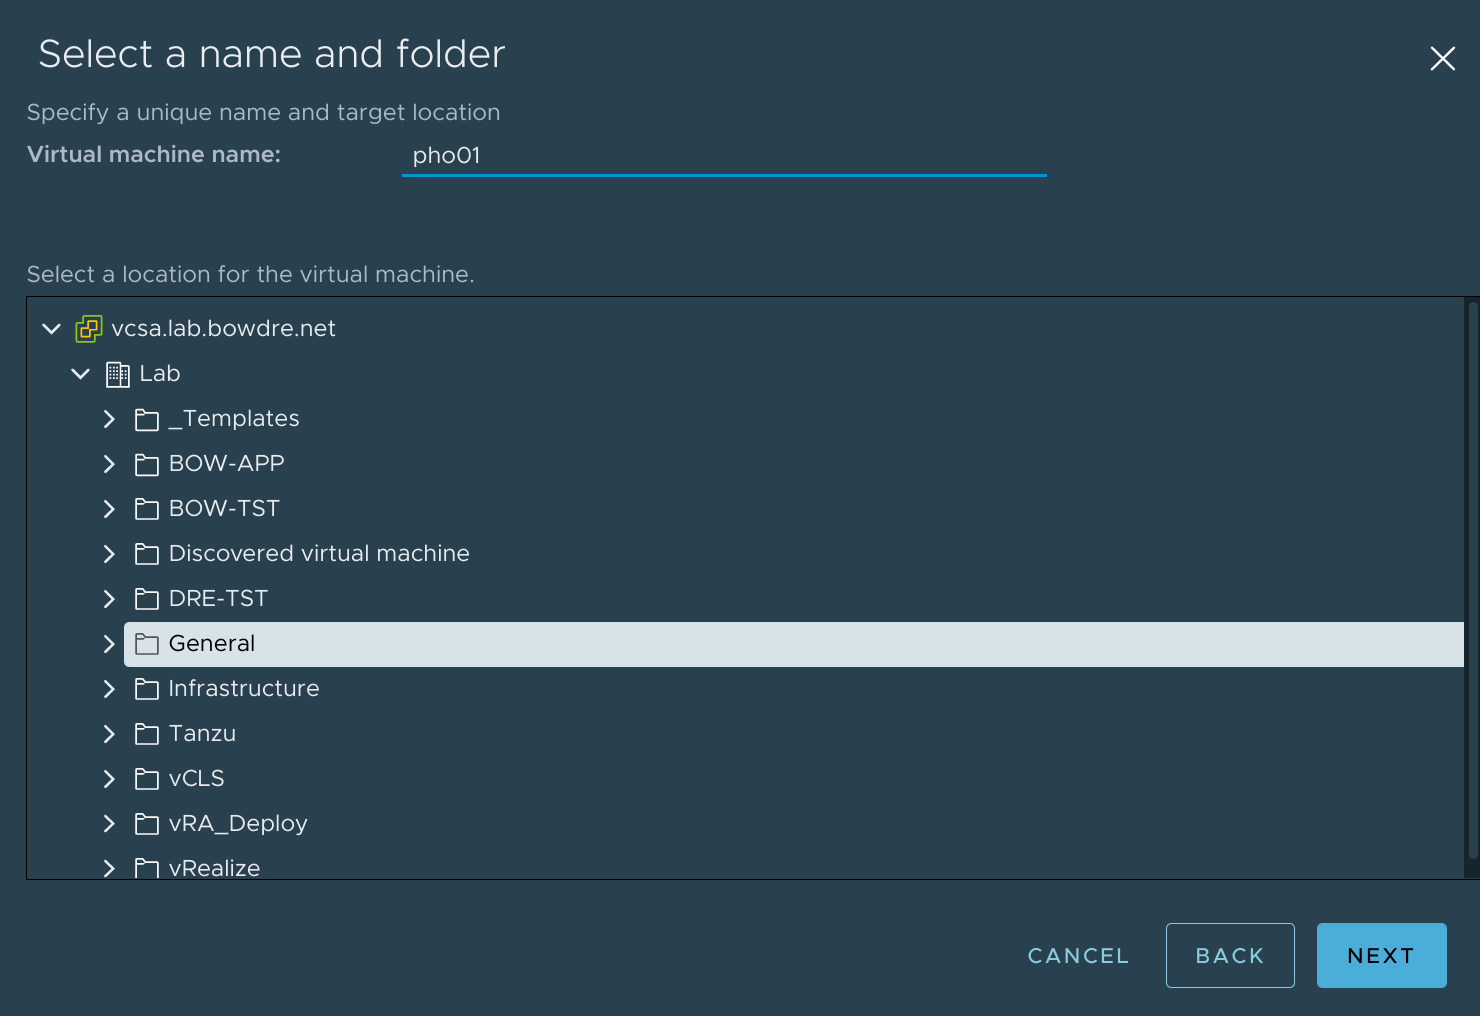Click the BACK button
This screenshot has width=1480, height=1016.
pos(1230,956)
